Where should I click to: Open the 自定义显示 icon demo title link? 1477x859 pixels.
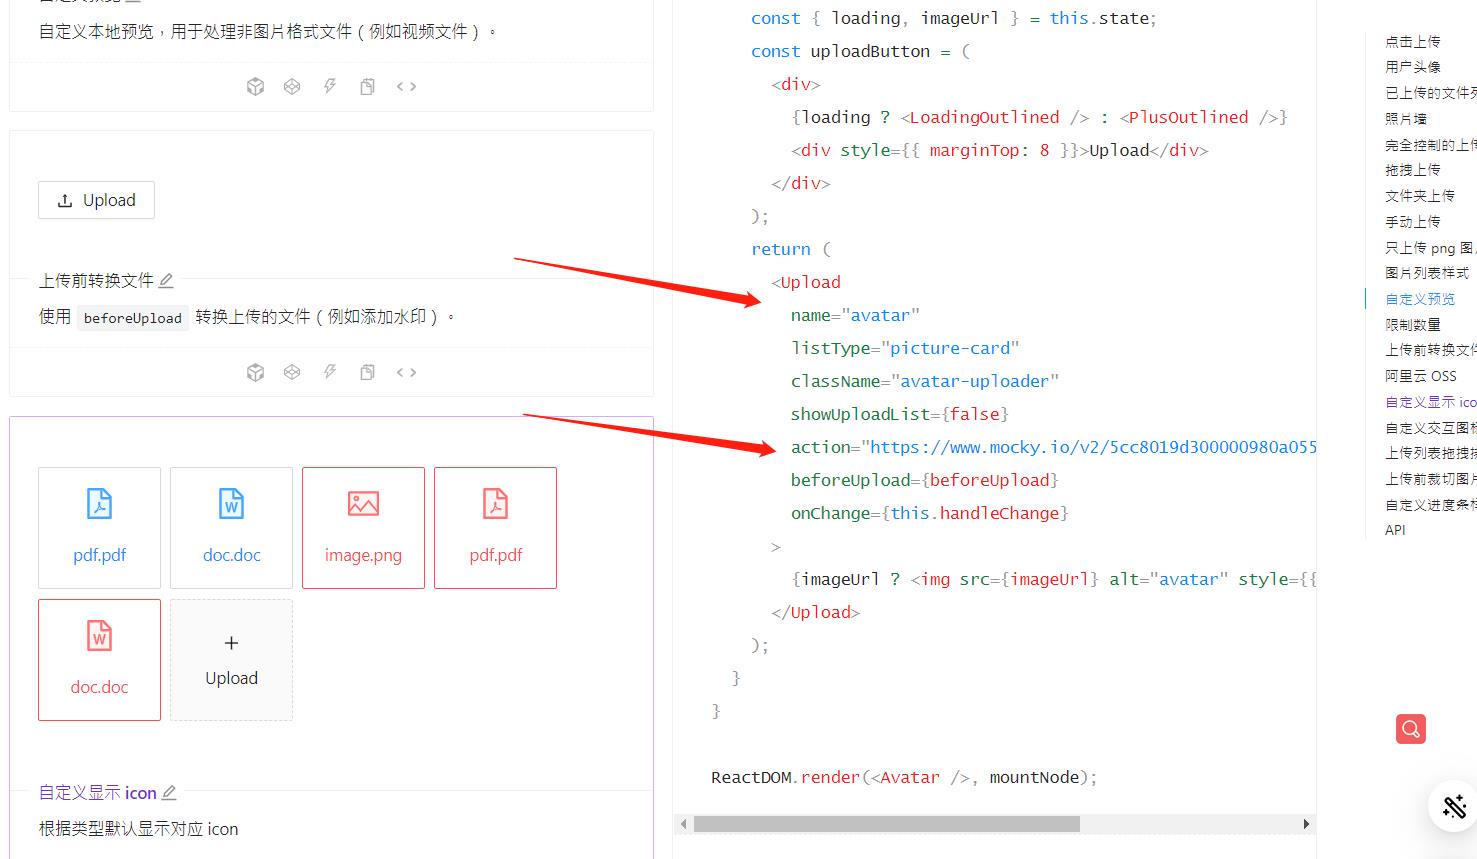98,793
